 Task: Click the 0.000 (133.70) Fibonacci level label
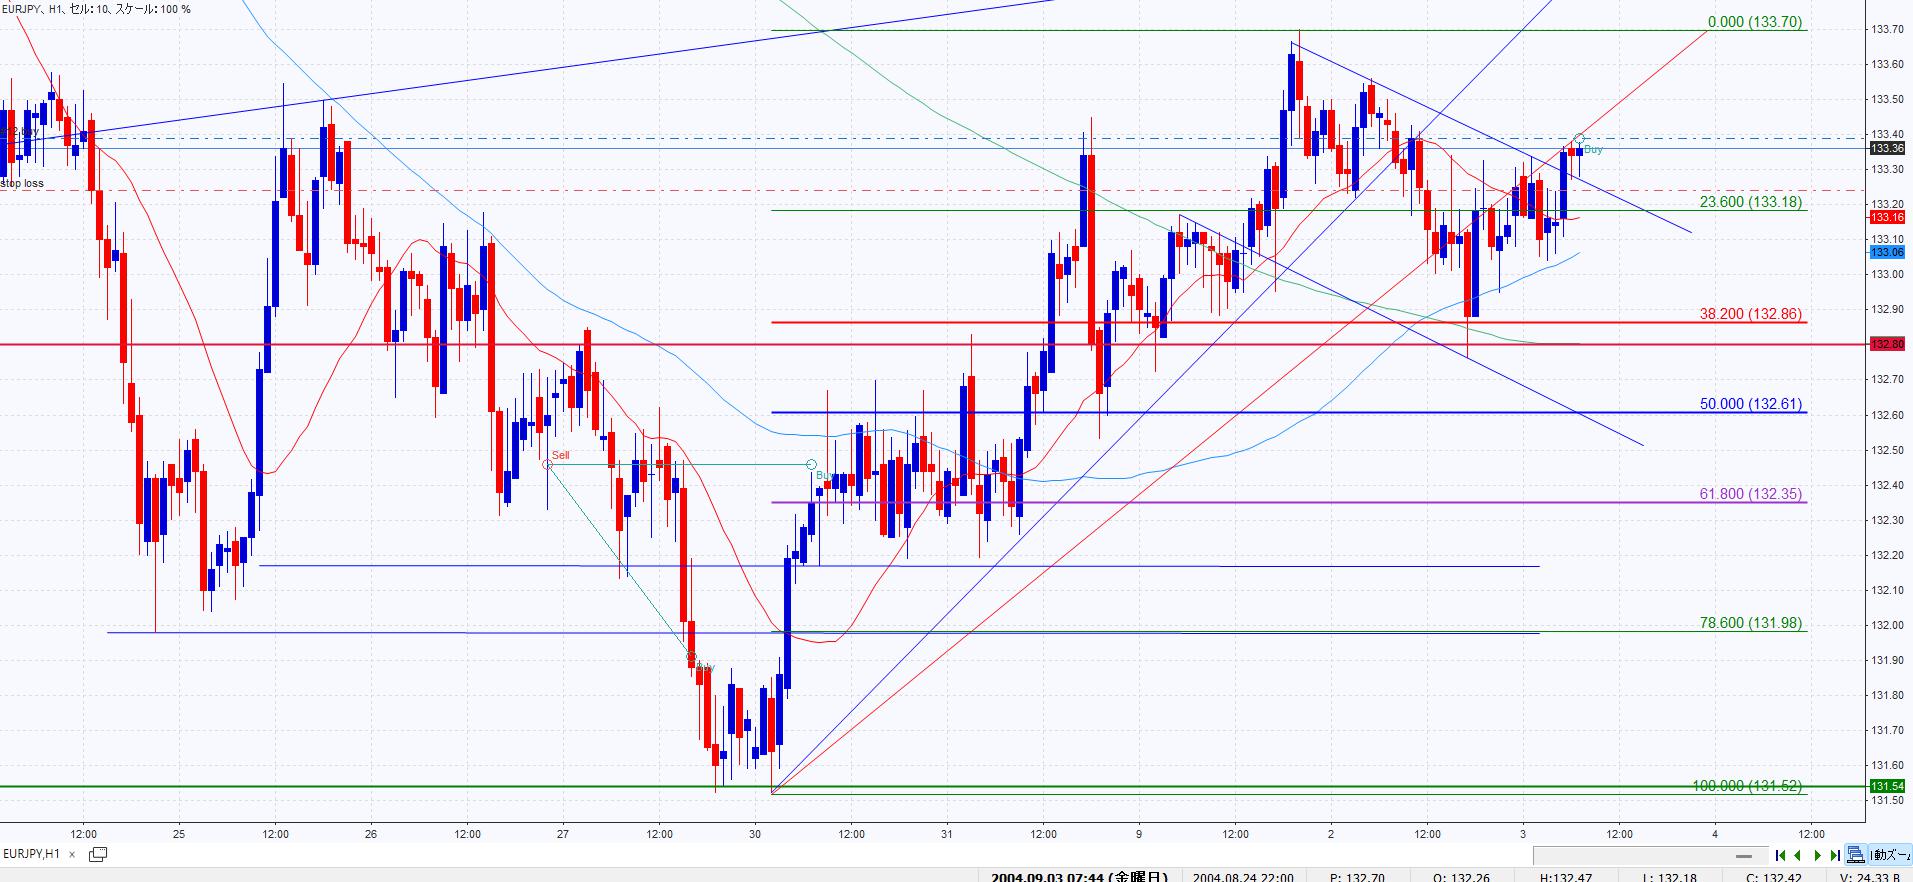1754,22
